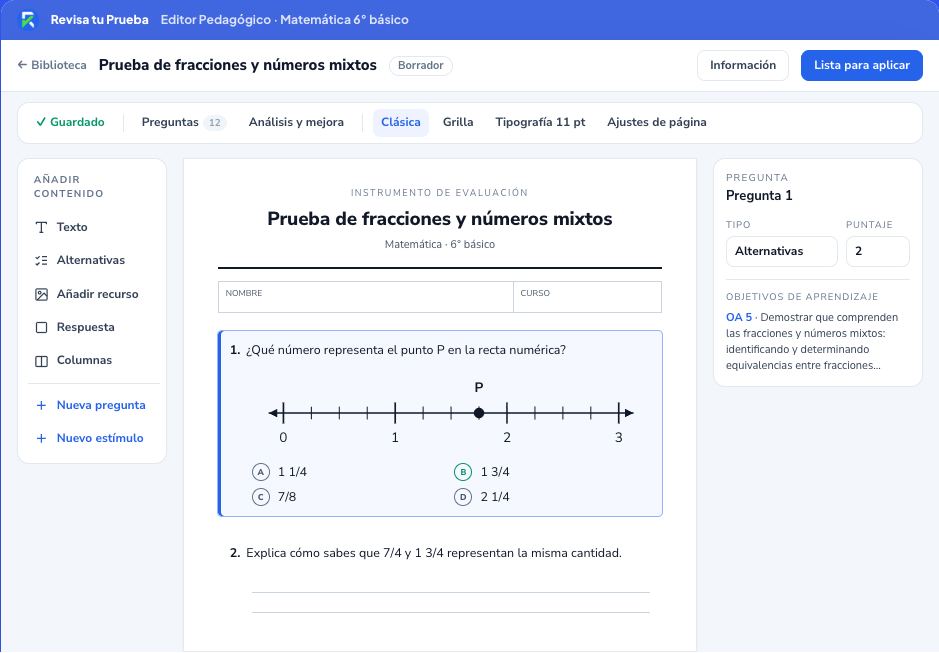Click answer text 2 1/4
This screenshot has height=653, width=939.
click(495, 497)
